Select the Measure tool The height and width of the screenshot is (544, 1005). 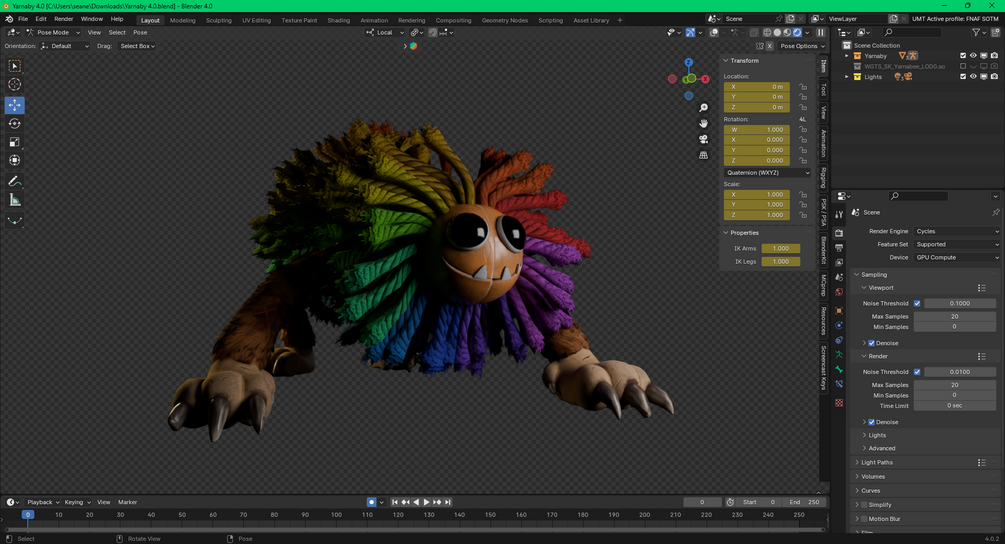[x=15, y=200]
